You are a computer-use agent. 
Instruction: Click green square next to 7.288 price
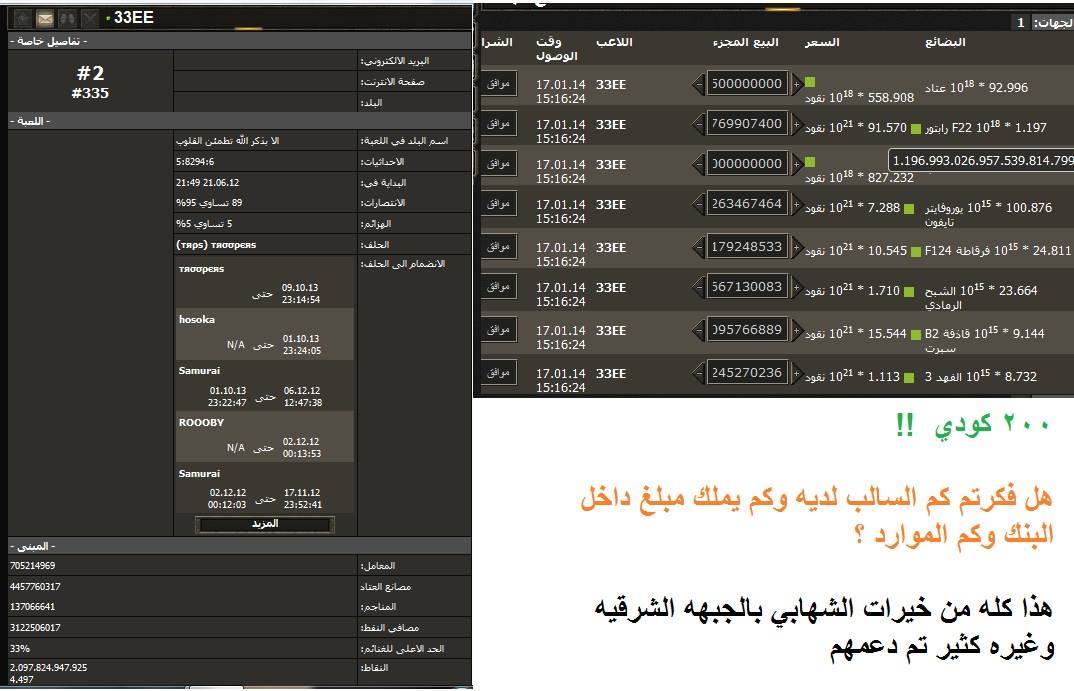pyautogui.click(x=909, y=208)
